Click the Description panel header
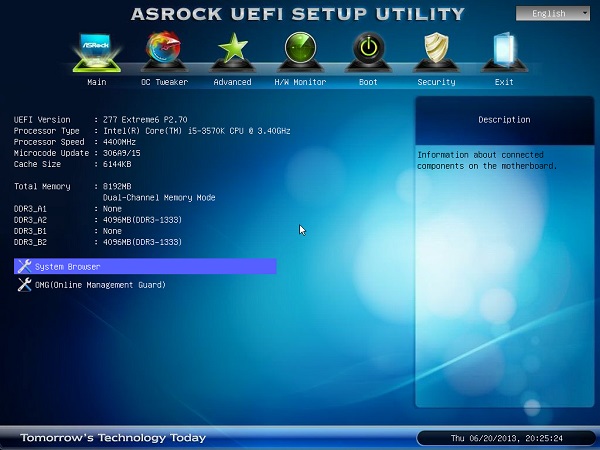Image resolution: width=600 pixels, height=450 pixels. (504, 120)
